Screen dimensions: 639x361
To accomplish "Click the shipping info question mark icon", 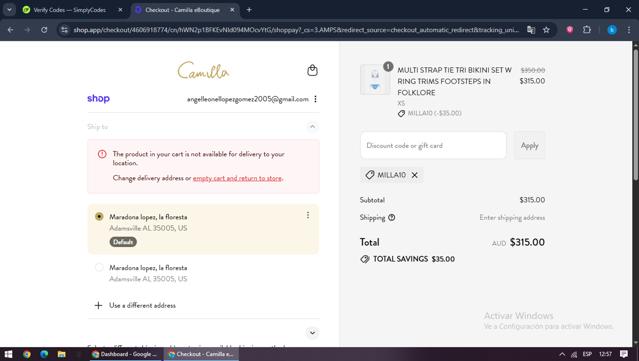I will 392,218.
